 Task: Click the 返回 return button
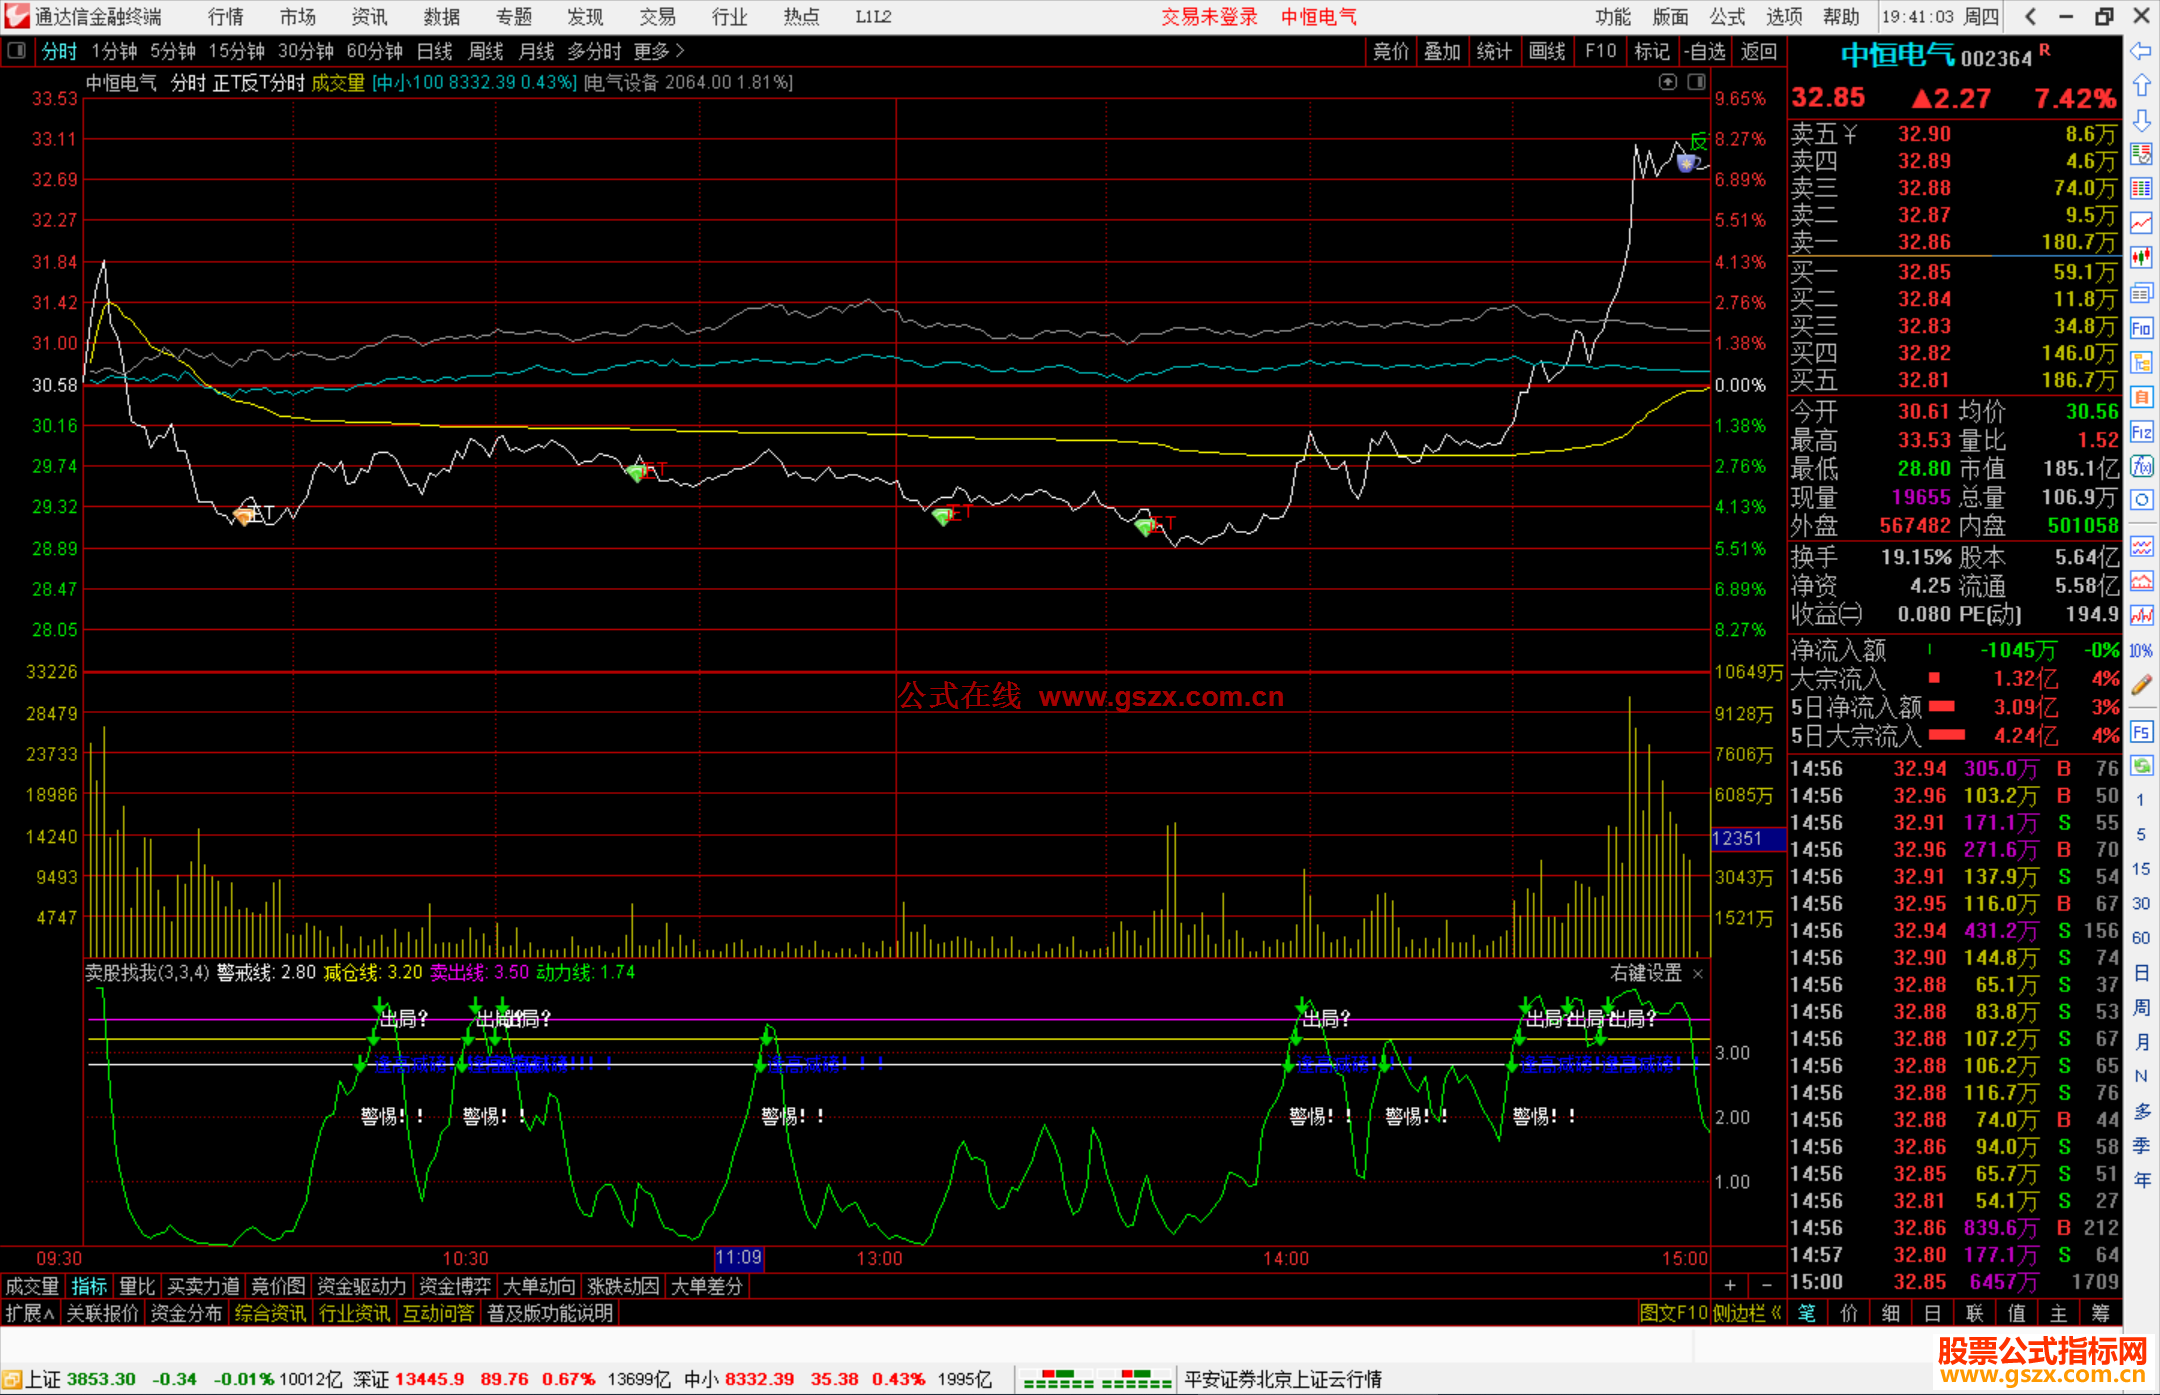1759,51
